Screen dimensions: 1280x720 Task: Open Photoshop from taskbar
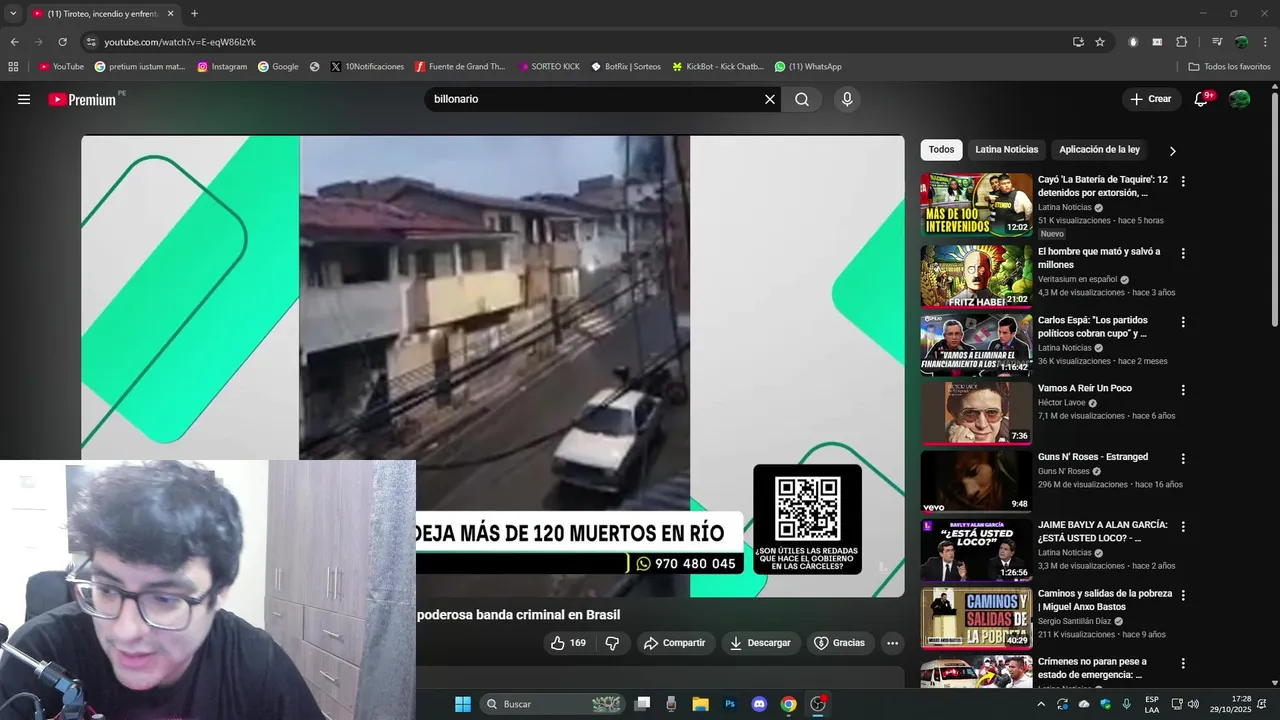(x=730, y=704)
